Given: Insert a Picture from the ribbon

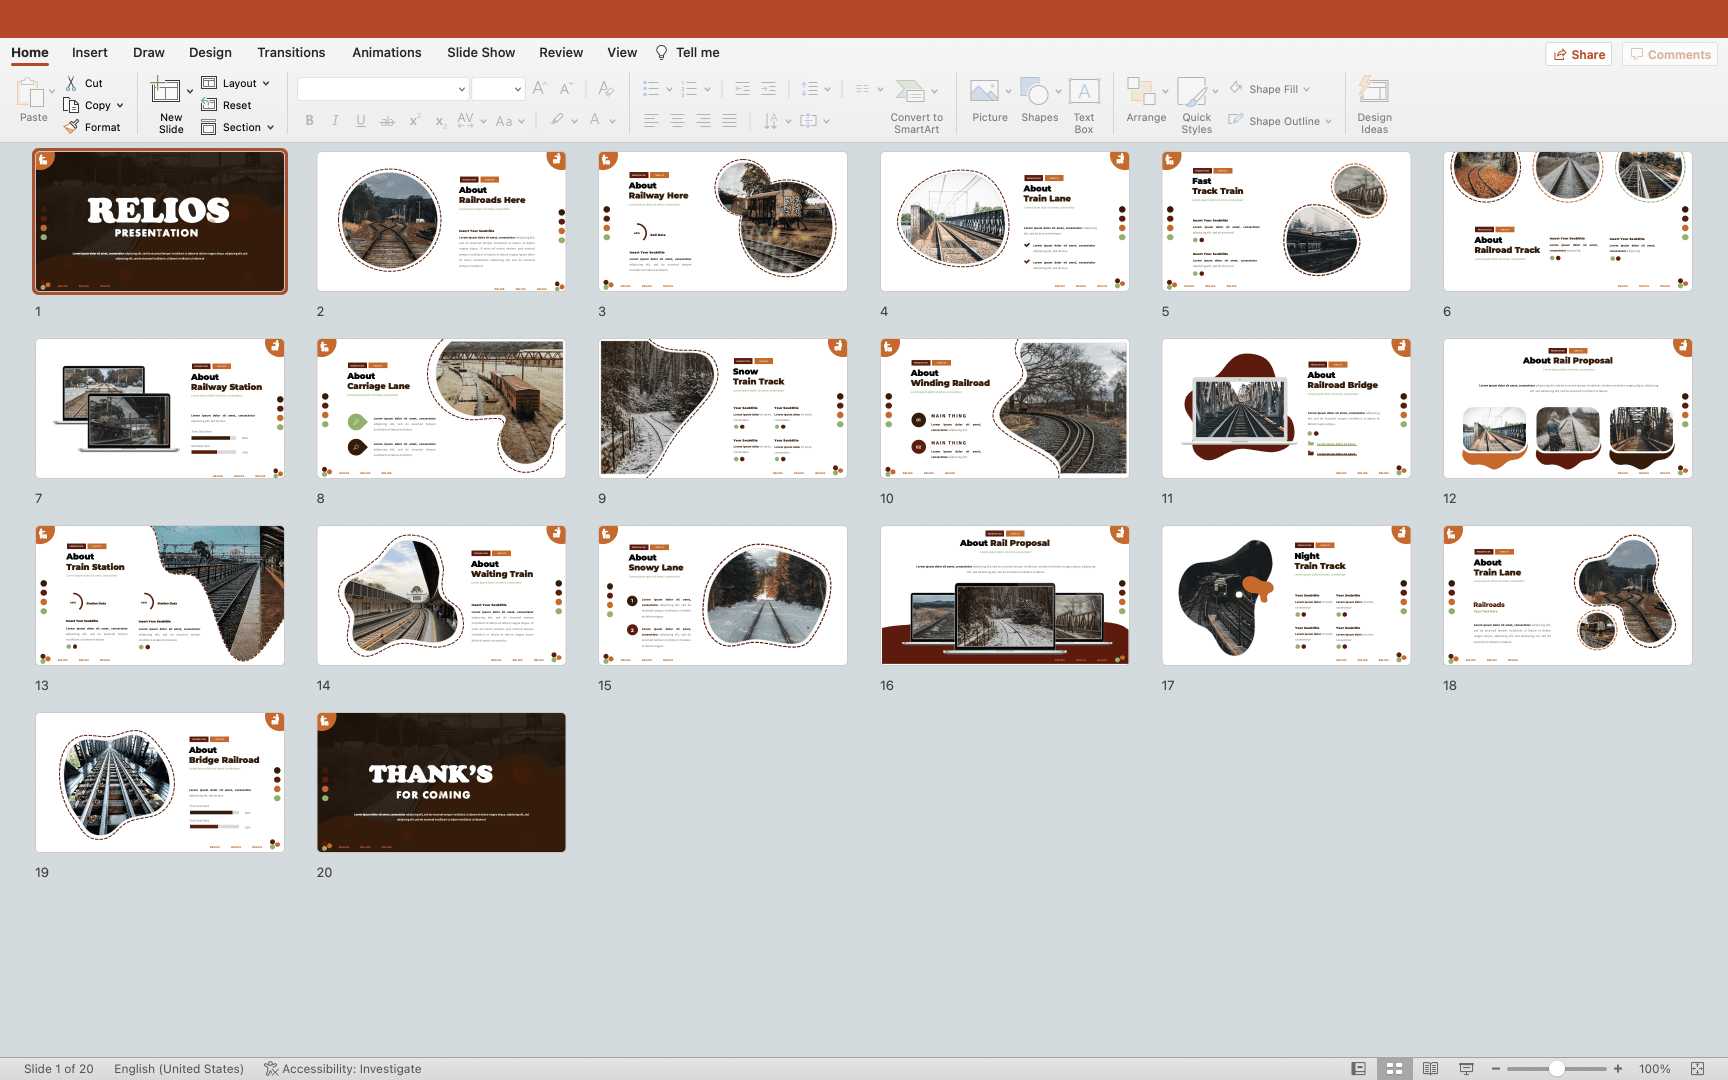Looking at the screenshot, I should pyautogui.click(x=985, y=92).
